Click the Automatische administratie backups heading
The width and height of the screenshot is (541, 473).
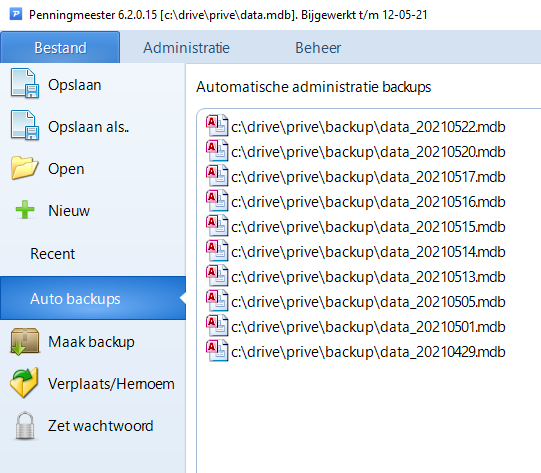[314, 87]
